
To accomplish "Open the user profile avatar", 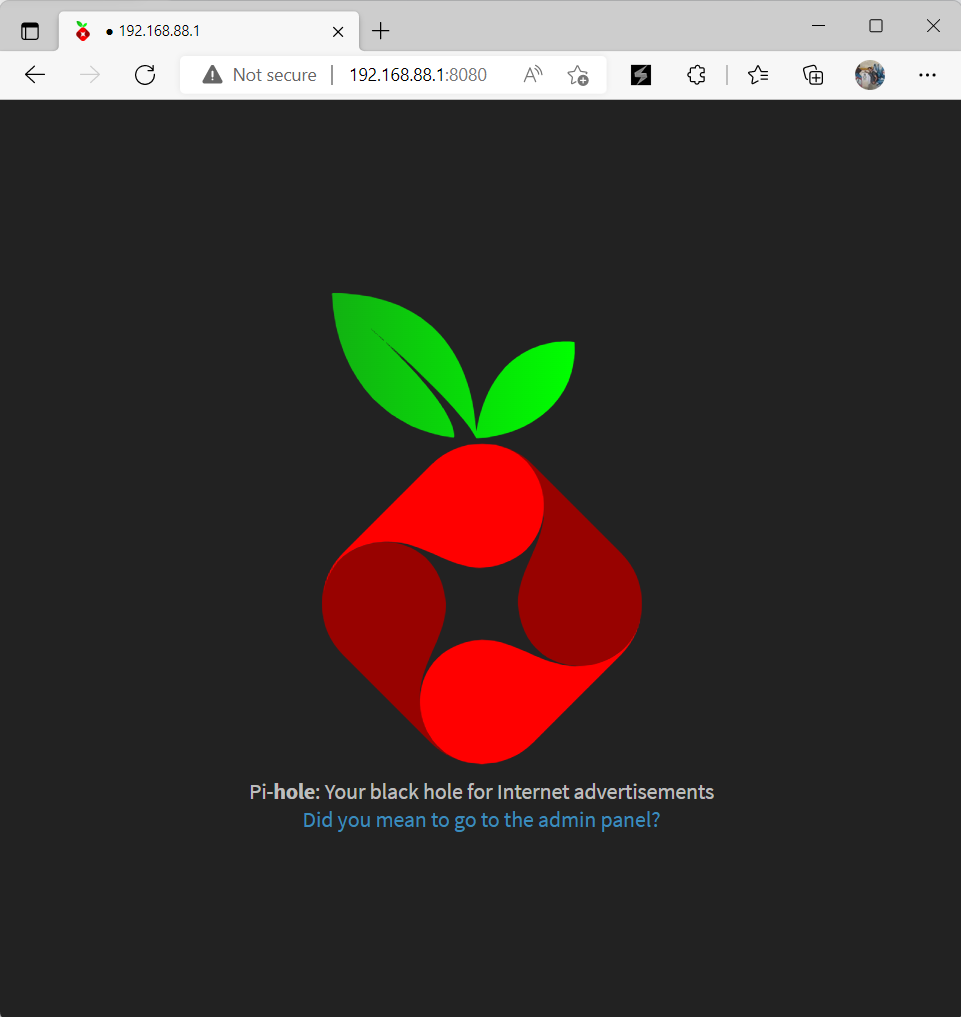I will coord(870,75).
